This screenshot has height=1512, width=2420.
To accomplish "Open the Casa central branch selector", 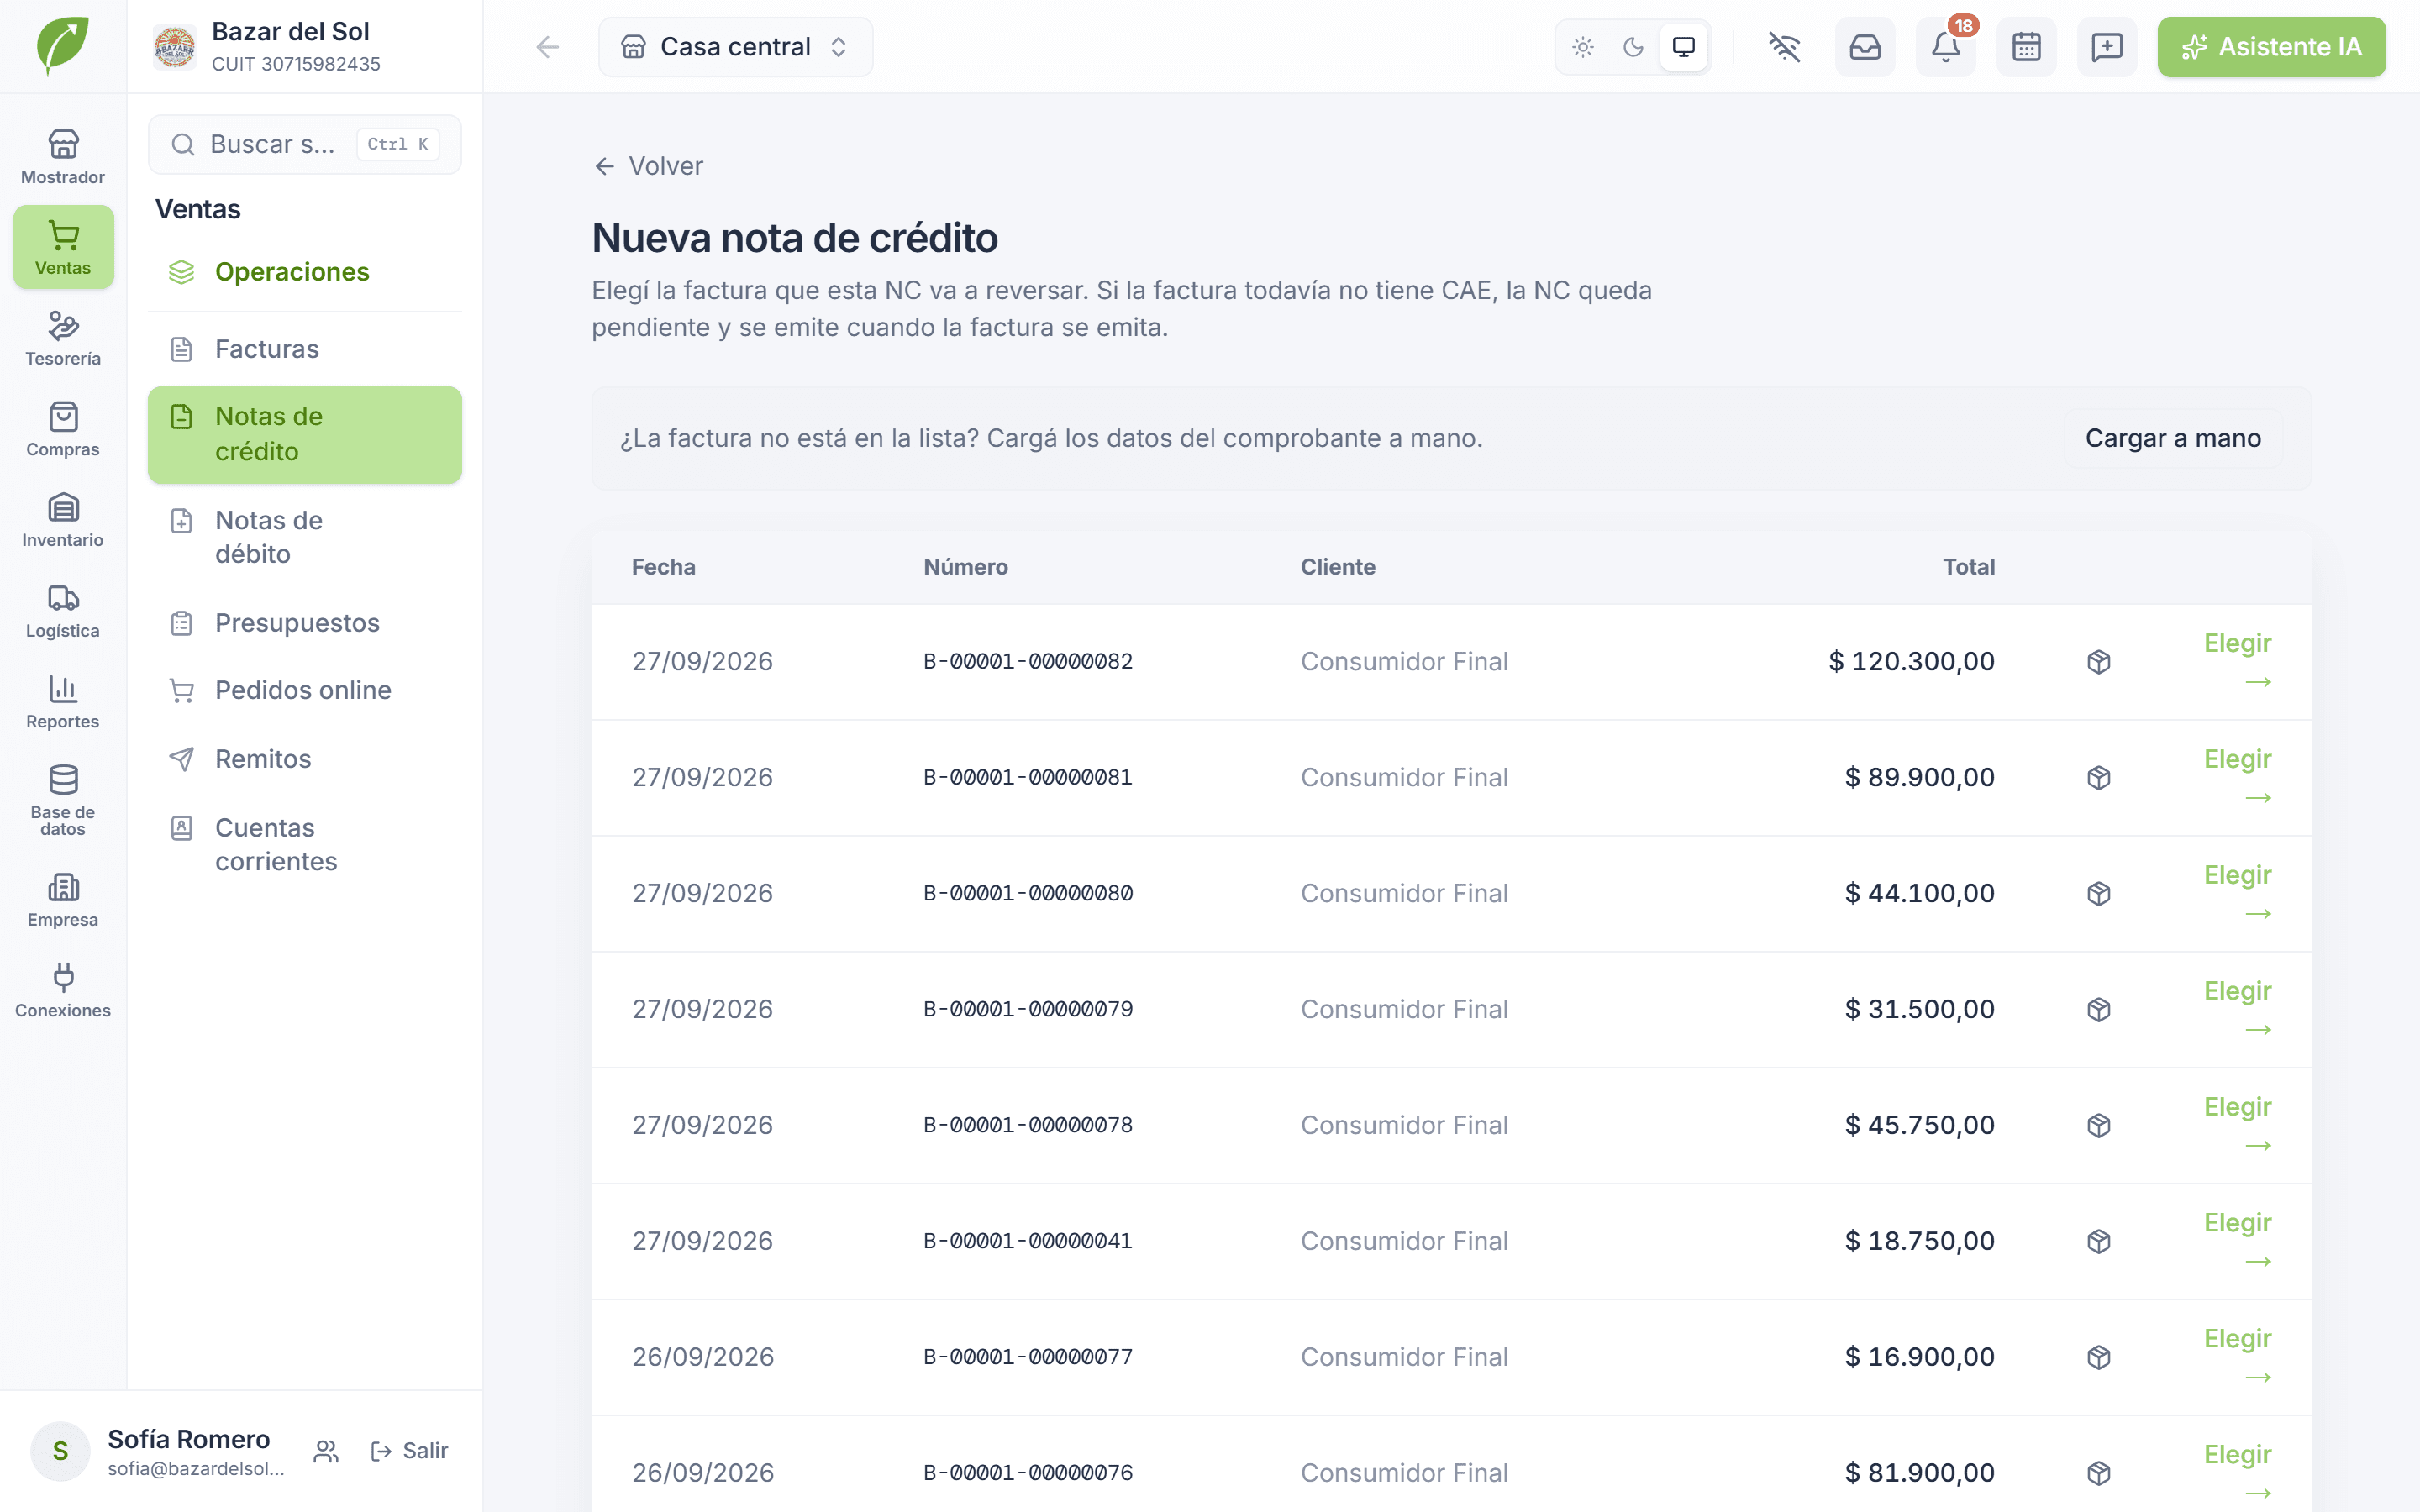I will [x=735, y=47].
